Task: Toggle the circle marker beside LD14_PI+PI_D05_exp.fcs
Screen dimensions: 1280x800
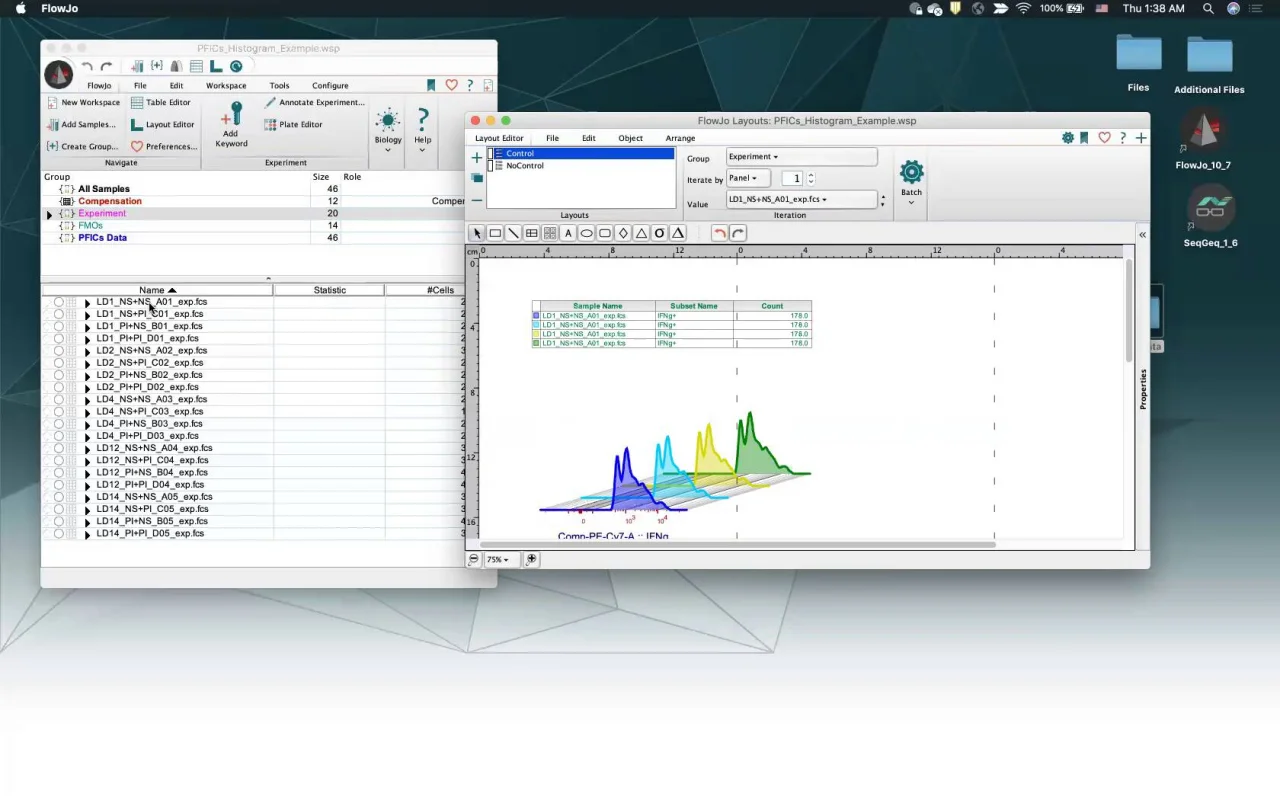Action: pyautogui.click(x=58, y=534)
